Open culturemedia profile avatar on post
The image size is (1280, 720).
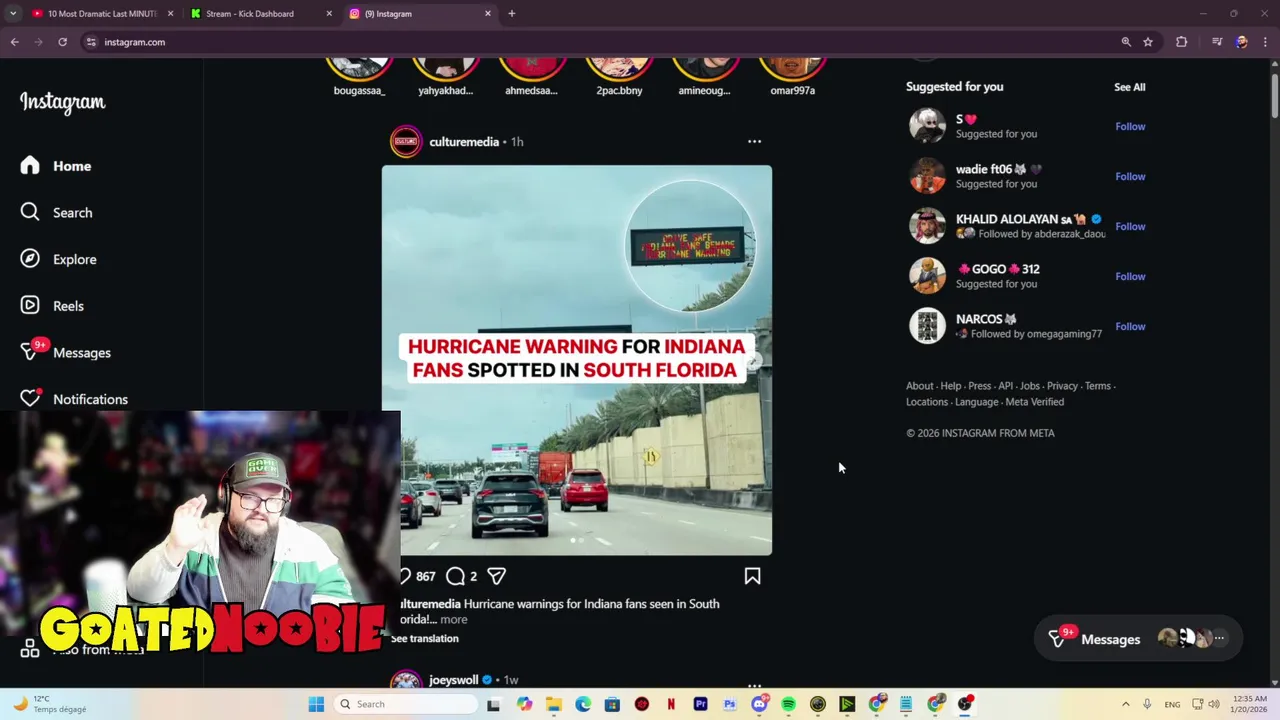406,142
